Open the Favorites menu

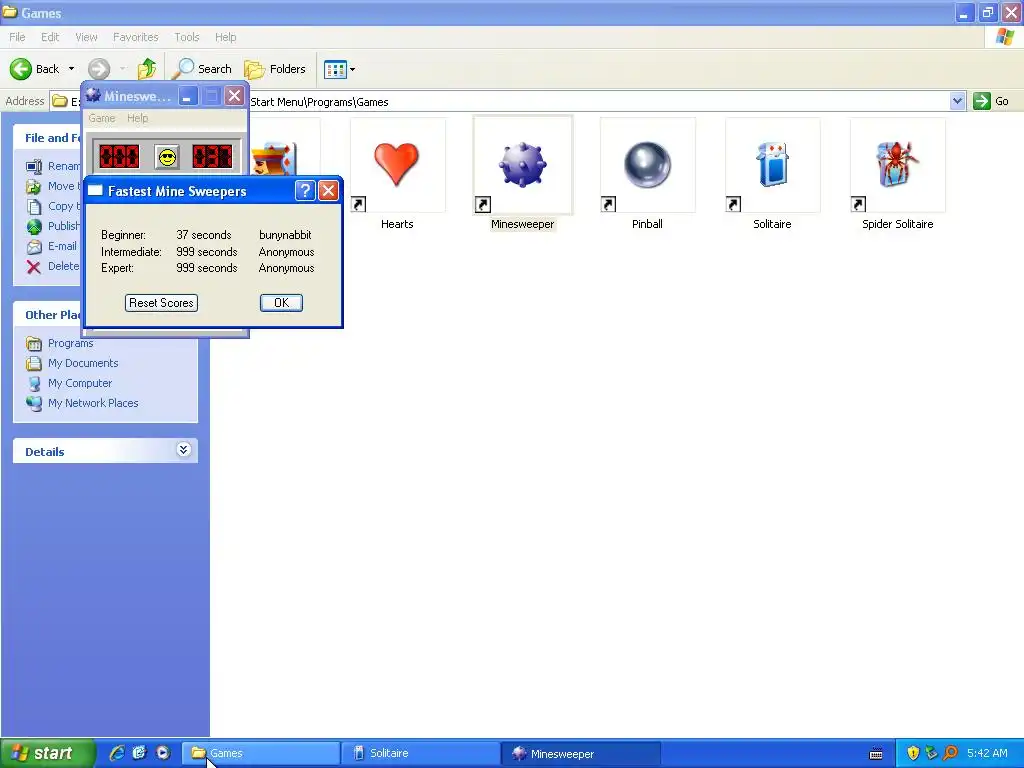point(136,37)
